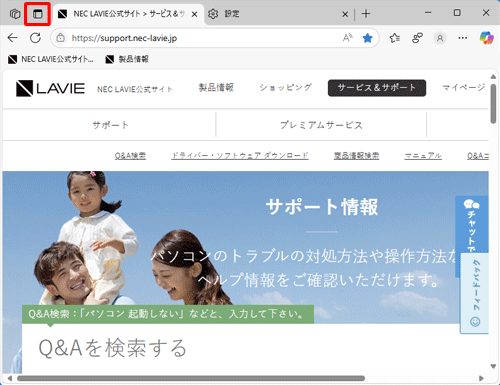Reload the page with refresh icon
Viewport: 500px width, 385px height.
coord(35,38)
